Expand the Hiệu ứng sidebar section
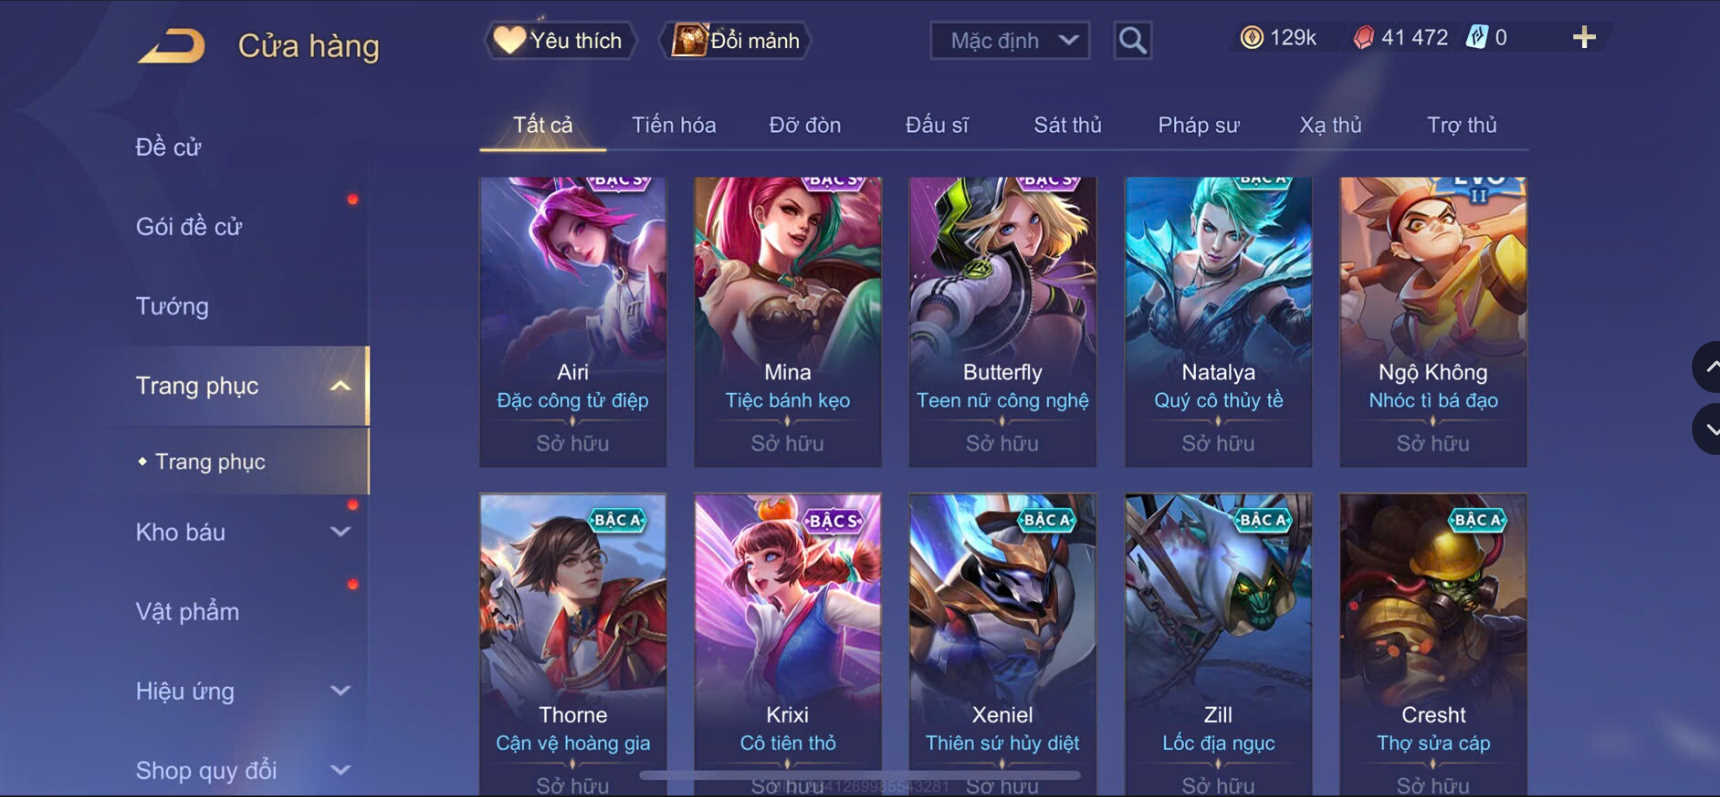Viewport: 1720px width, 797px height. pos(340,691)
